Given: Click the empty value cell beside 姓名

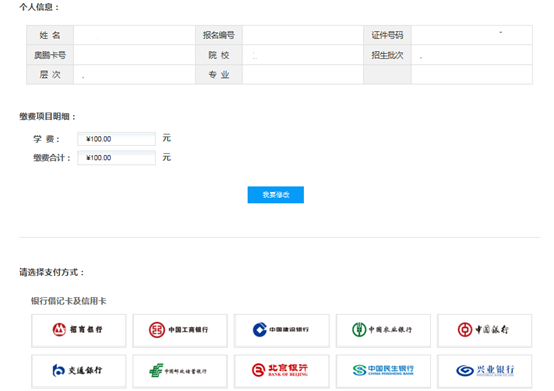Looking at the screenshot, I should [x=134, y=35].
